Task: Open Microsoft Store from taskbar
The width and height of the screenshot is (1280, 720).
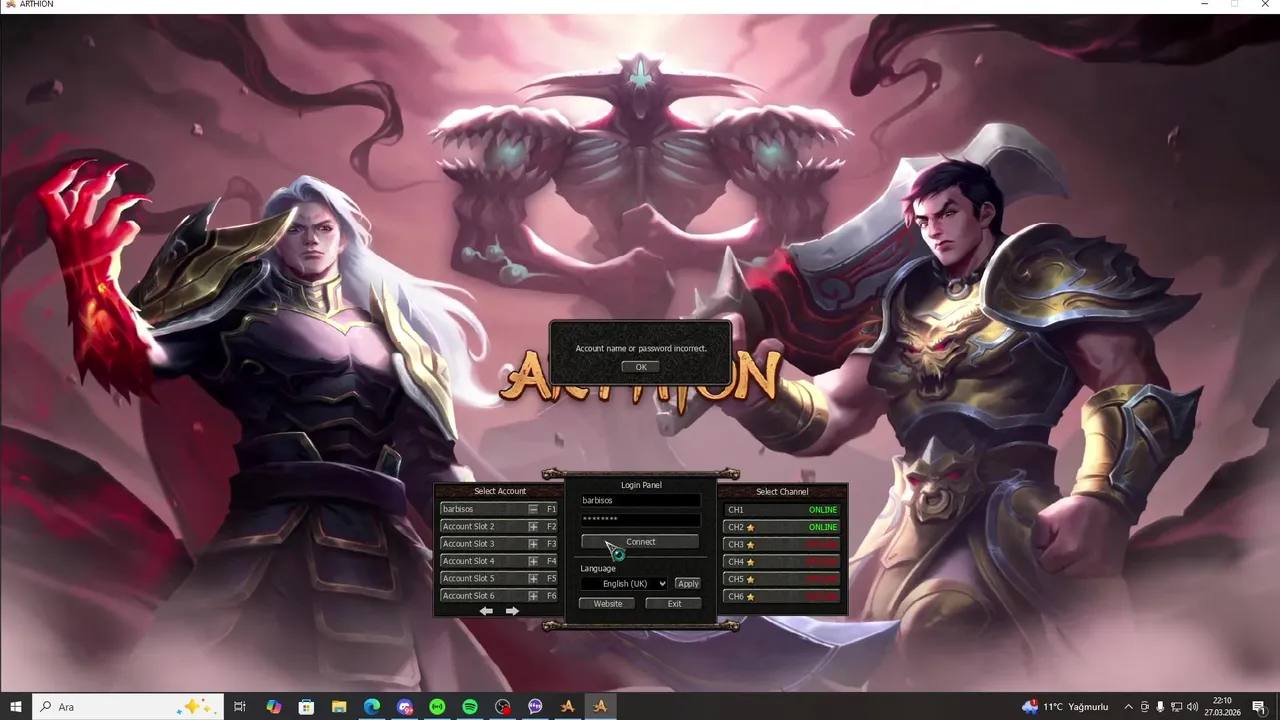Action: tap(306, 707)
